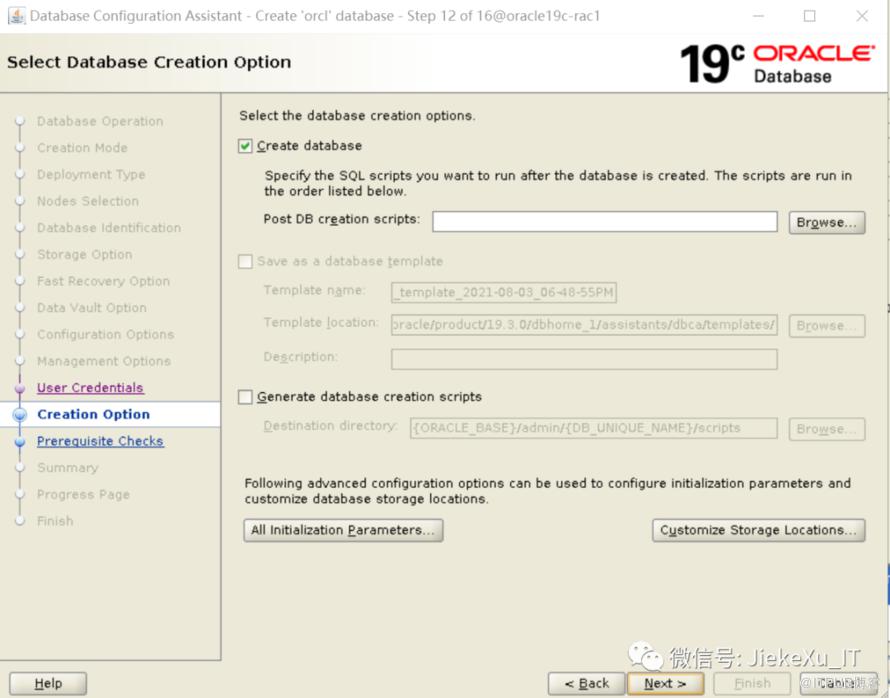Viewport: 890px width, 698px height.
Task: Click the Post DB creation scripts field
Action: [x=604, y=221]
